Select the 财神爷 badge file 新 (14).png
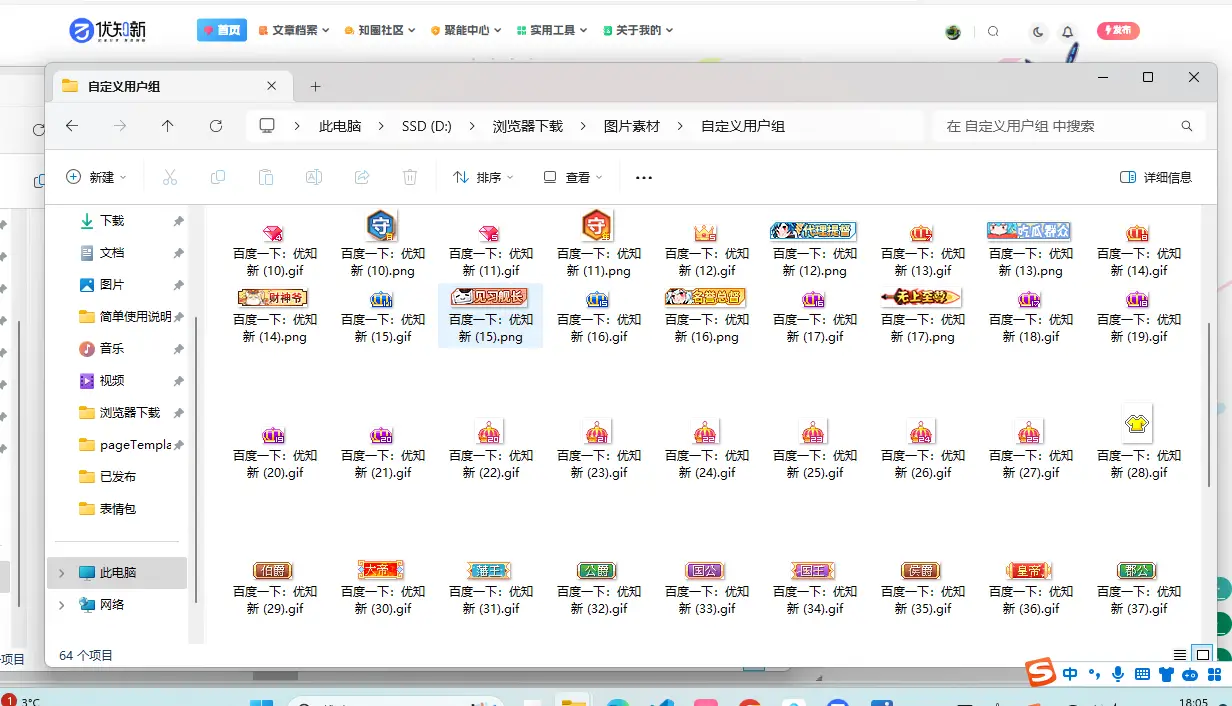Screen dimensions: 1232x706 274,315
